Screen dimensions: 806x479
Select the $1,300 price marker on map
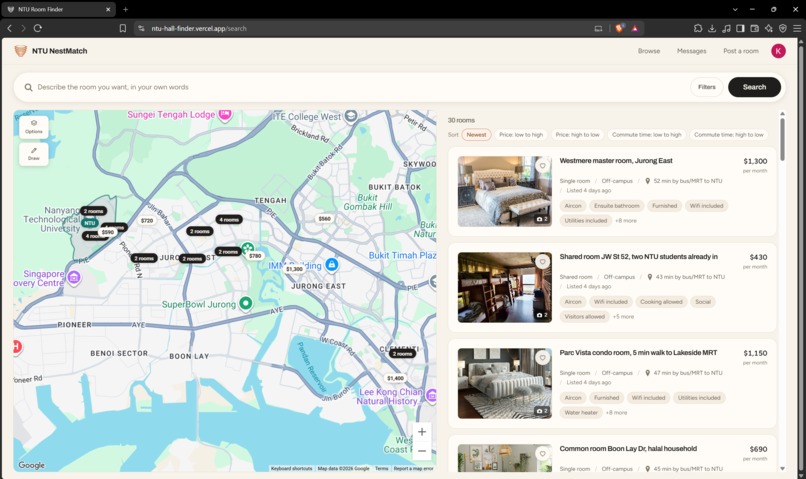294,269
